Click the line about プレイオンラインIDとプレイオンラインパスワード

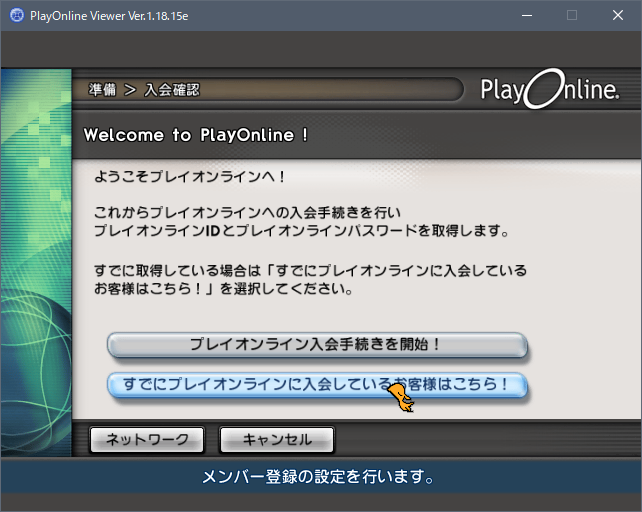[x=301, y=231]
